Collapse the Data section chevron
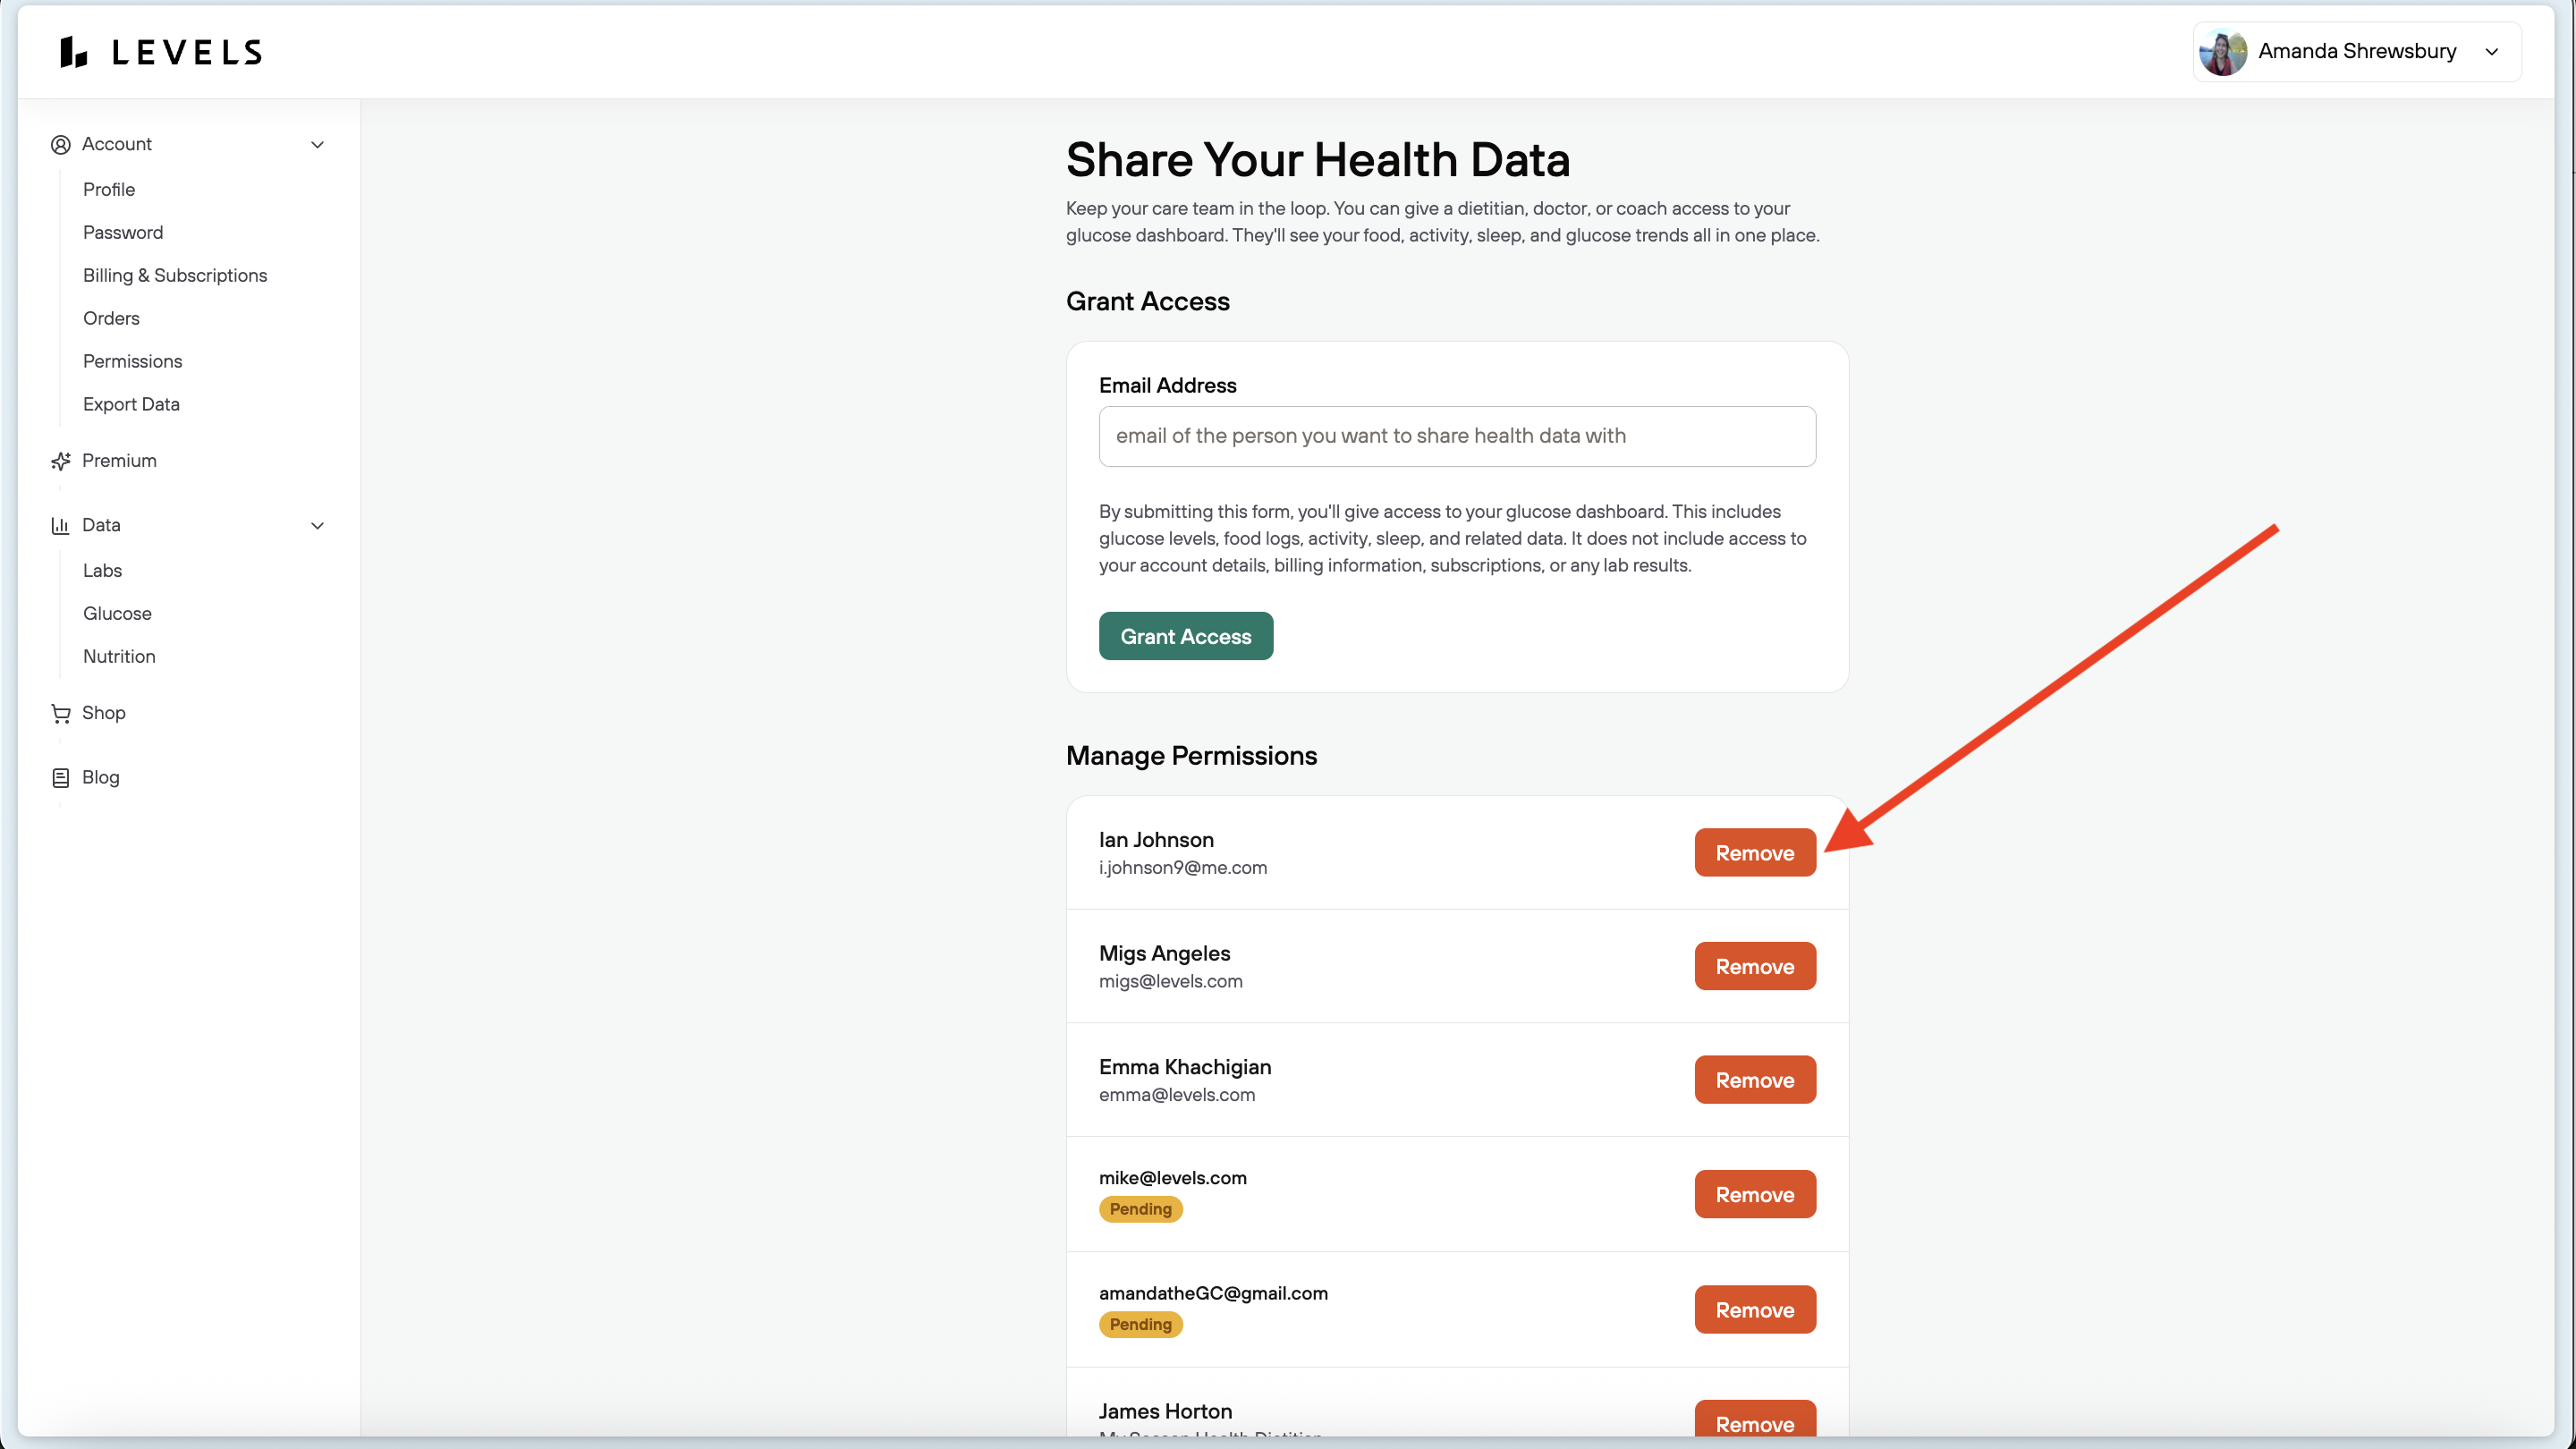 tap(318, 525)
